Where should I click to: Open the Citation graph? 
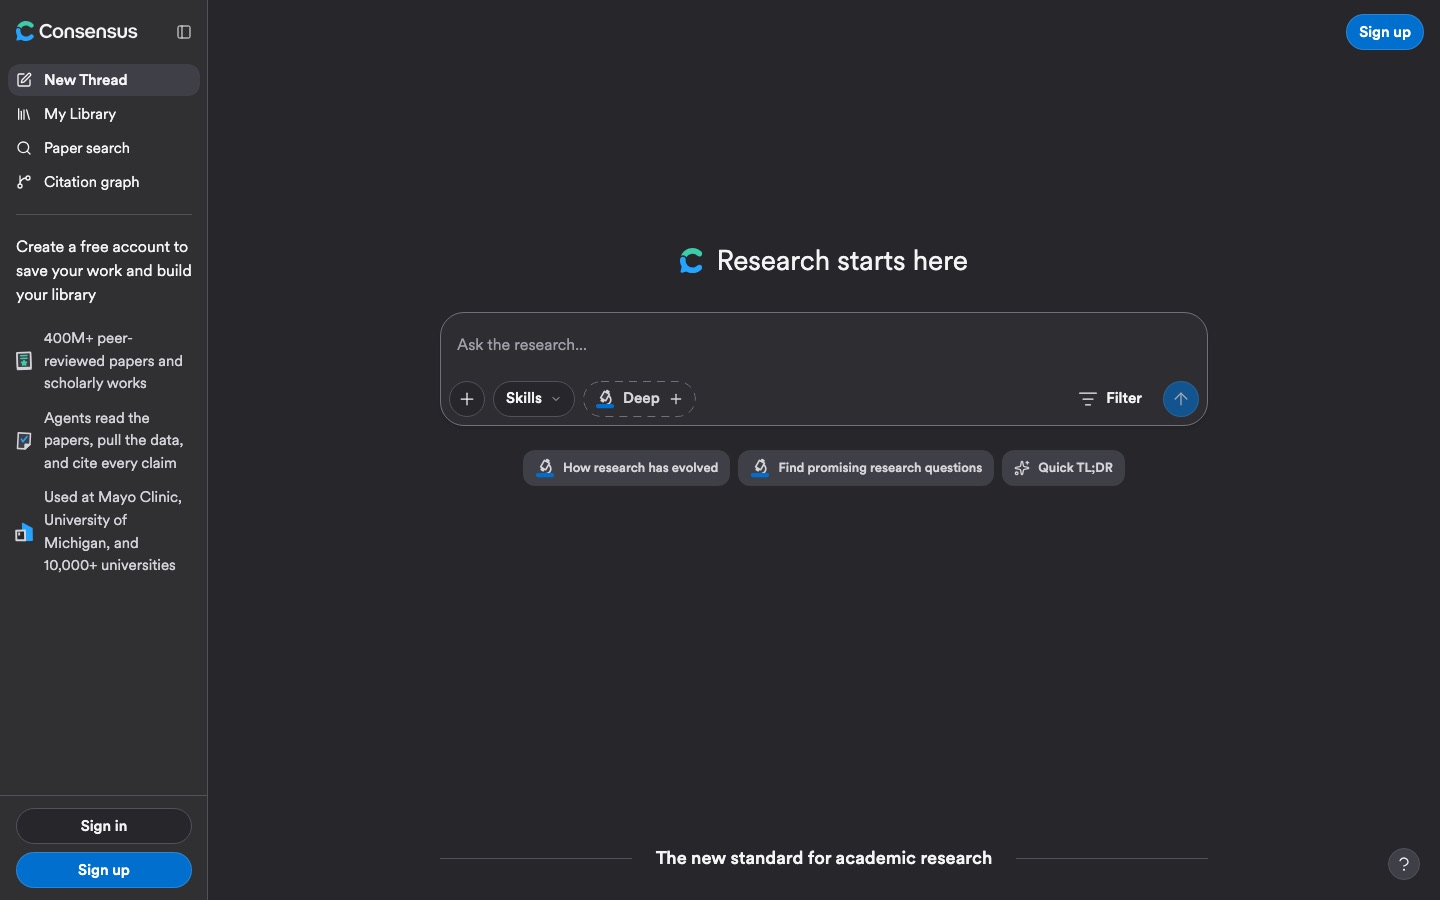104,182
